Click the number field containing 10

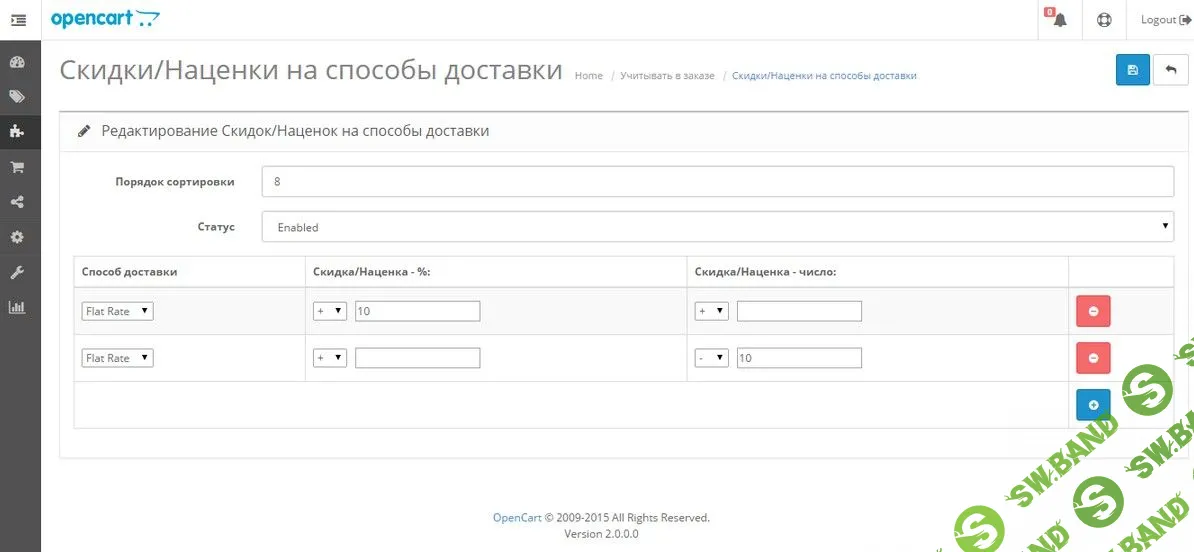pos(799,358)
